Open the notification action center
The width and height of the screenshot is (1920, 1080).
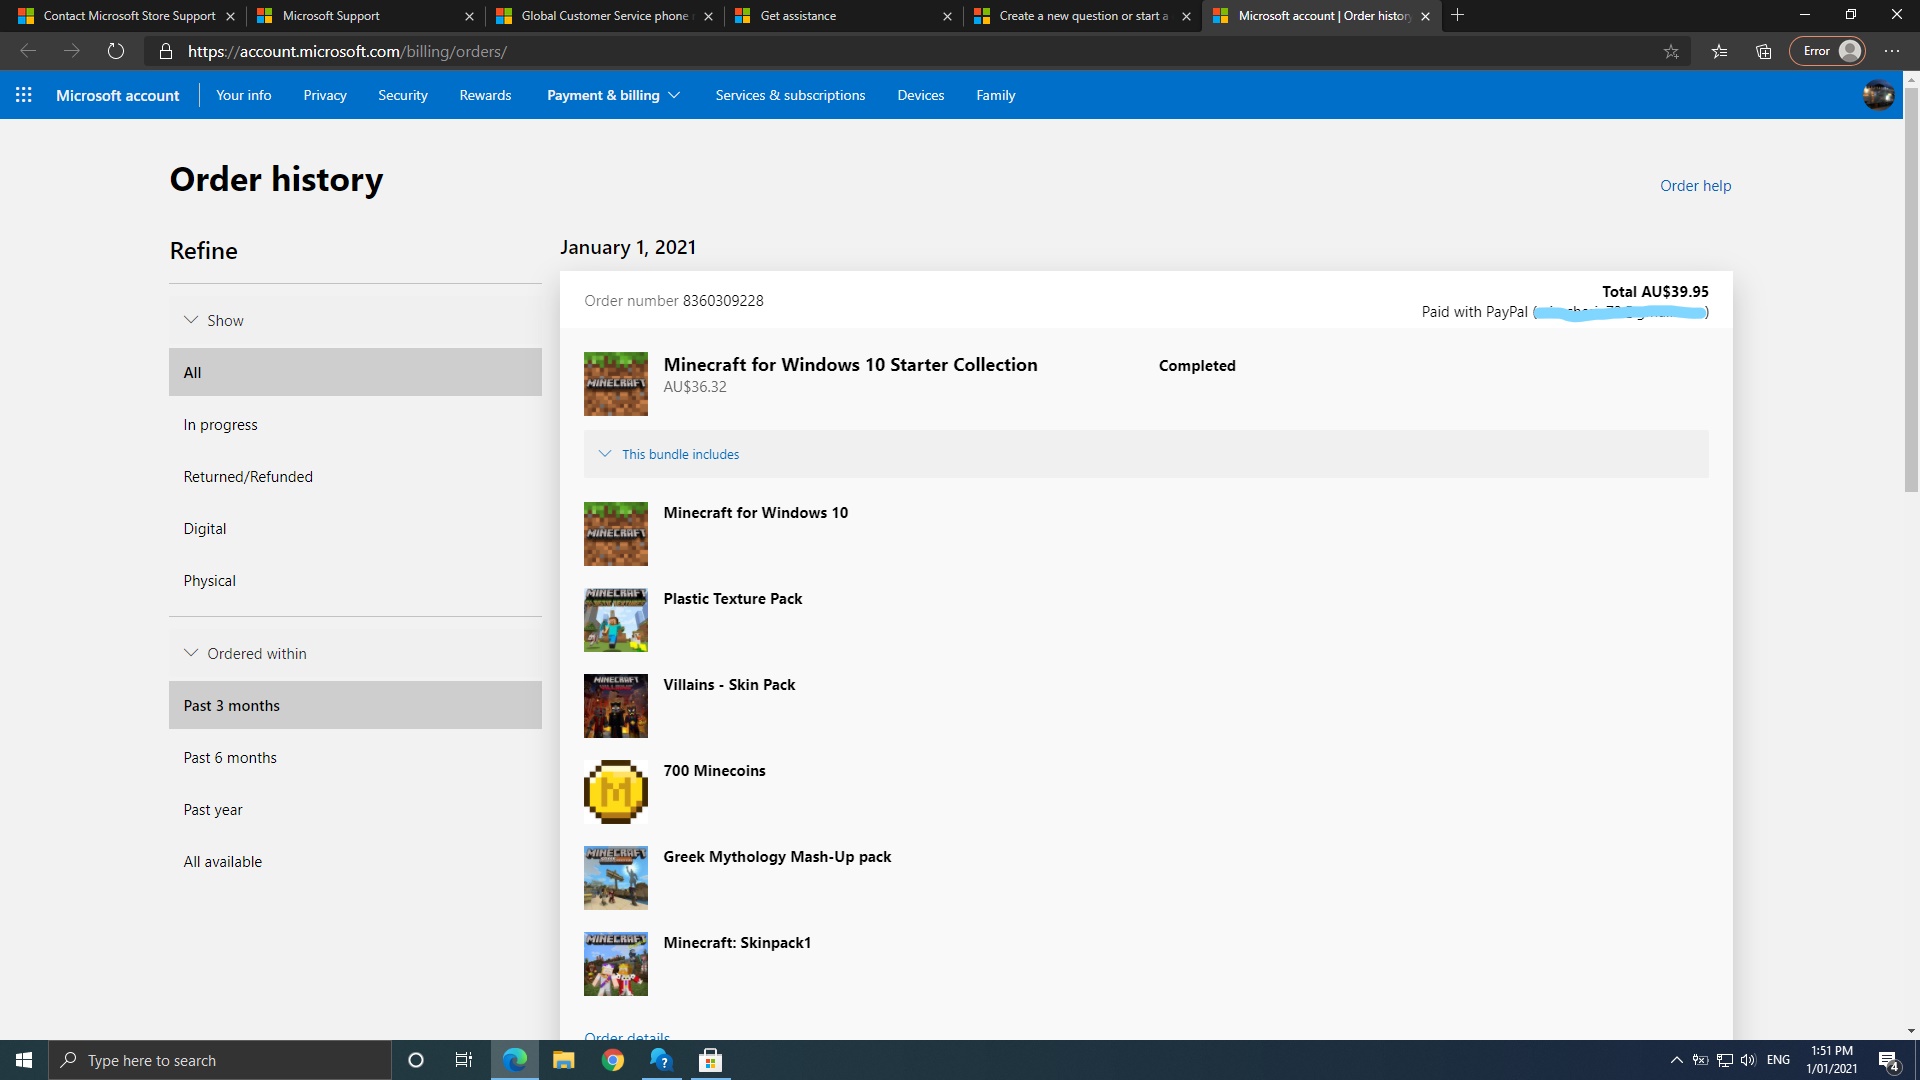pyautogui.click(x=1889, y=1060)
